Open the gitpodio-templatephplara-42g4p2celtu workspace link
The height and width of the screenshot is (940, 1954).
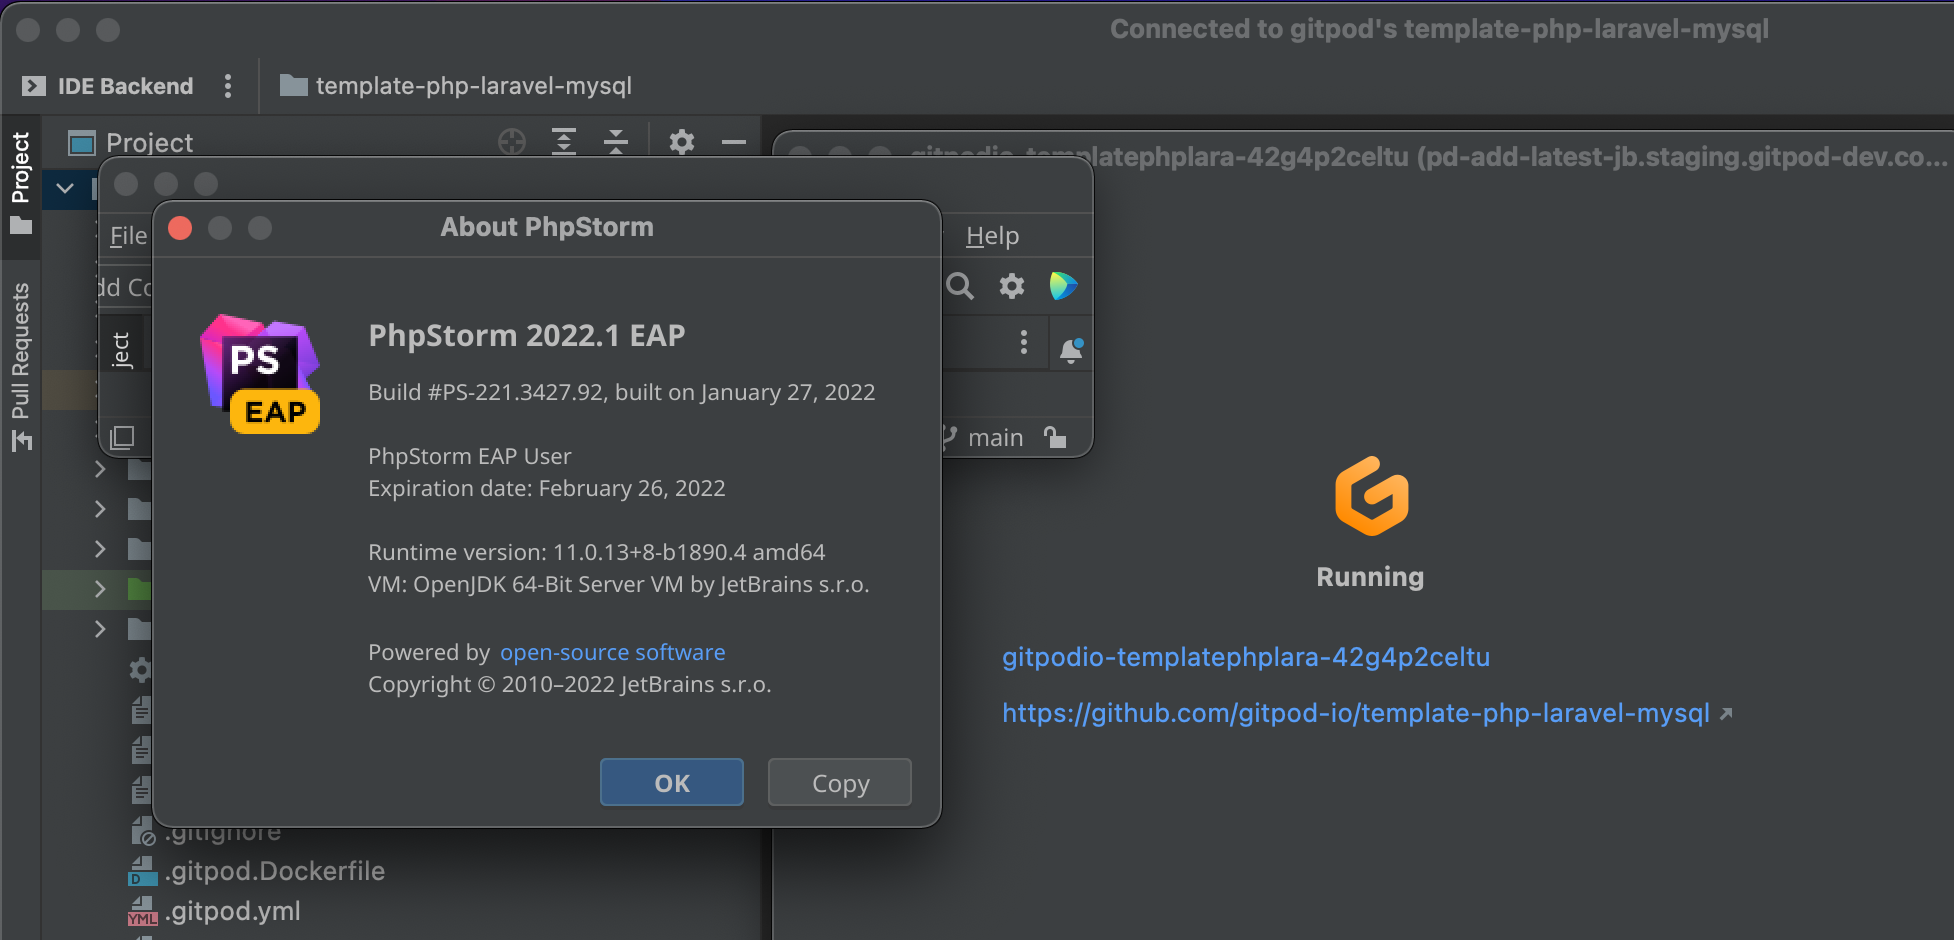pyautogui.click(x=1246, y=657)
